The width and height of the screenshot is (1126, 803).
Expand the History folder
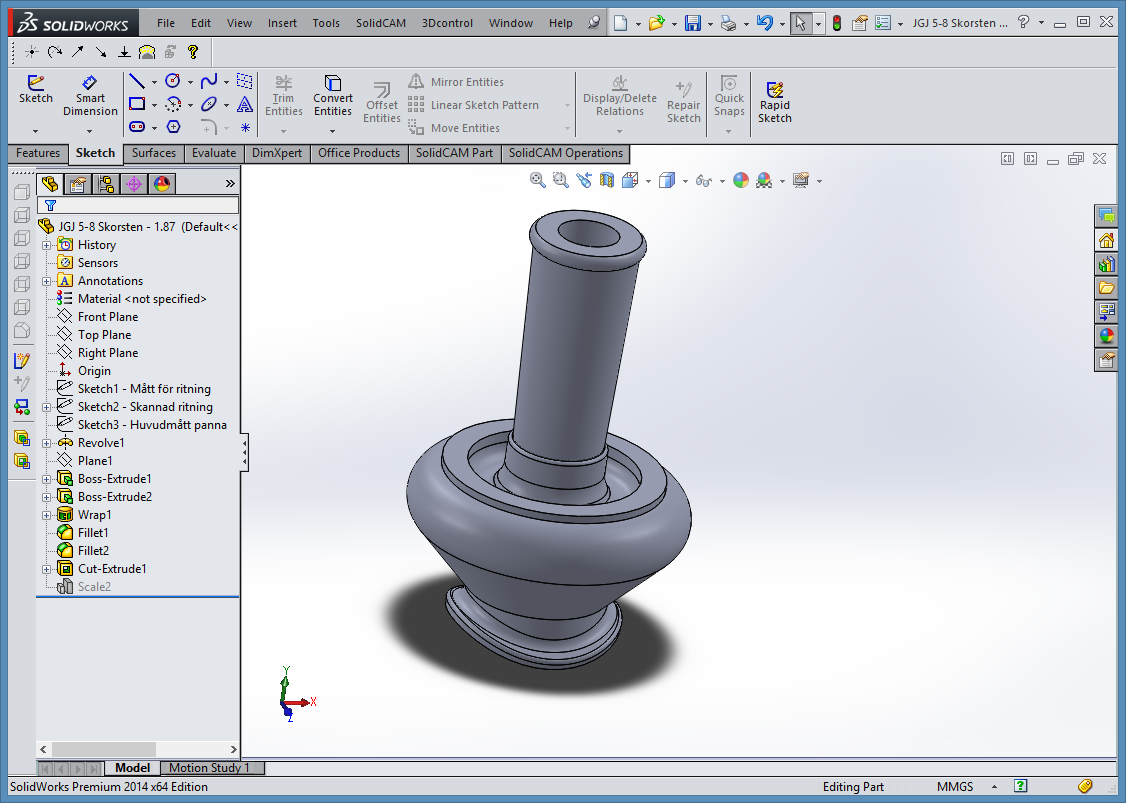[x=47, y=245]
